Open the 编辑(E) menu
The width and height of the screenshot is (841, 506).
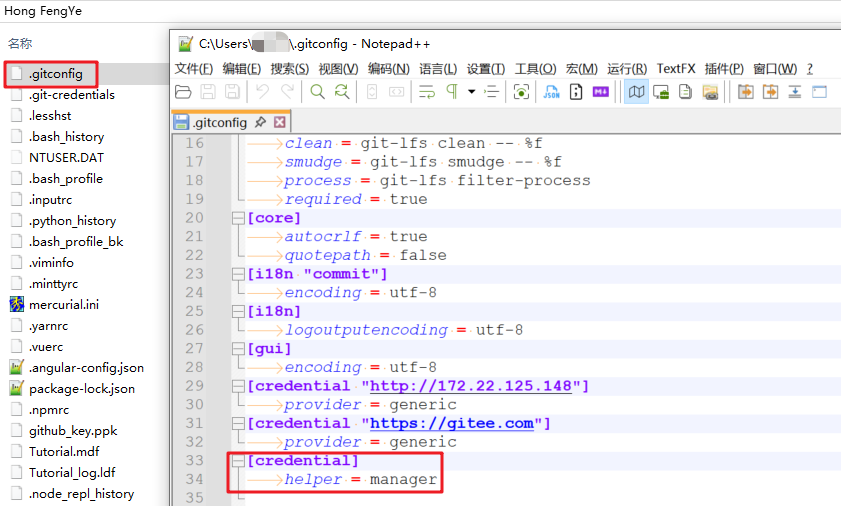[x=241, y=69]
